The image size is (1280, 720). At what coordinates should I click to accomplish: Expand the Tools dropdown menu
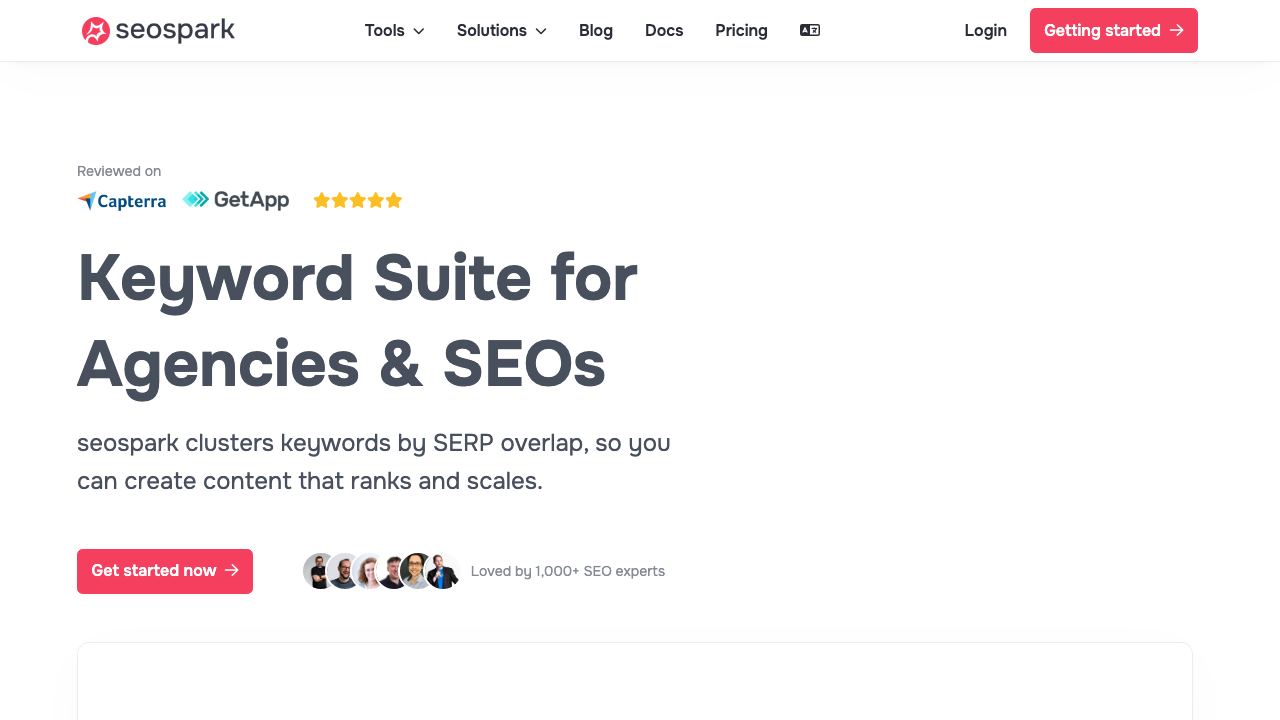click(394, 31)
